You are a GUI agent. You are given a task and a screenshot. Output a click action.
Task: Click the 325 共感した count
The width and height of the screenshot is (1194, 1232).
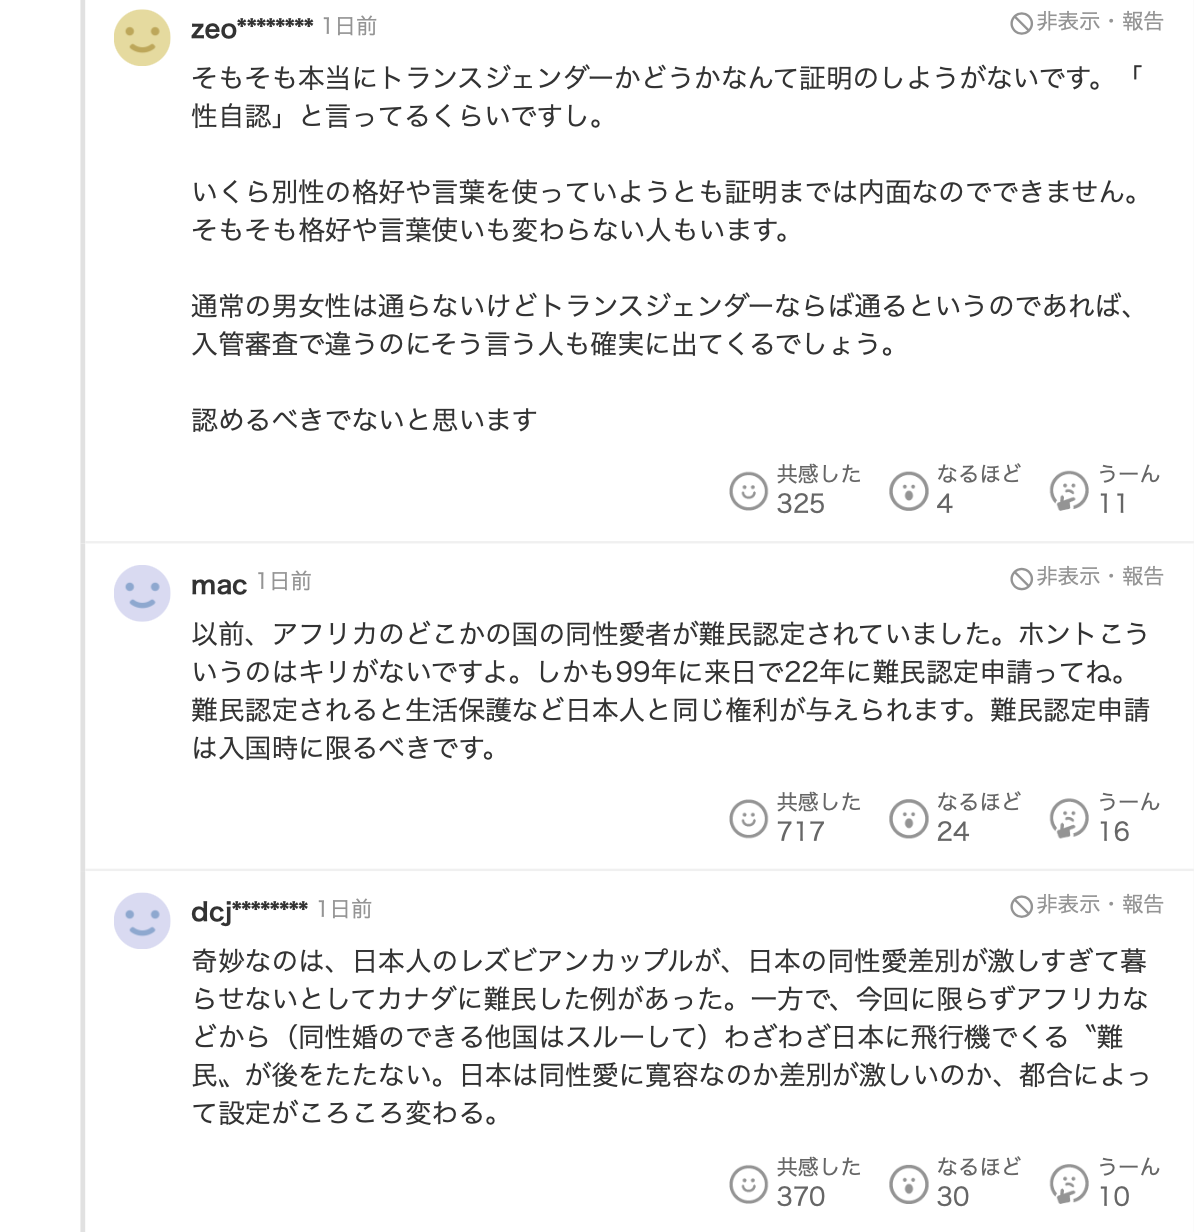[x=801, y=503]
